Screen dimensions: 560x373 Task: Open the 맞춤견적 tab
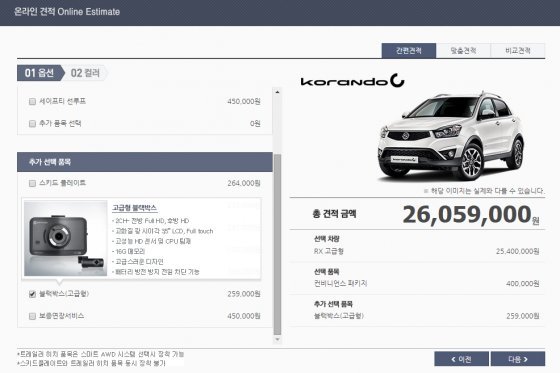click(463, 51)
